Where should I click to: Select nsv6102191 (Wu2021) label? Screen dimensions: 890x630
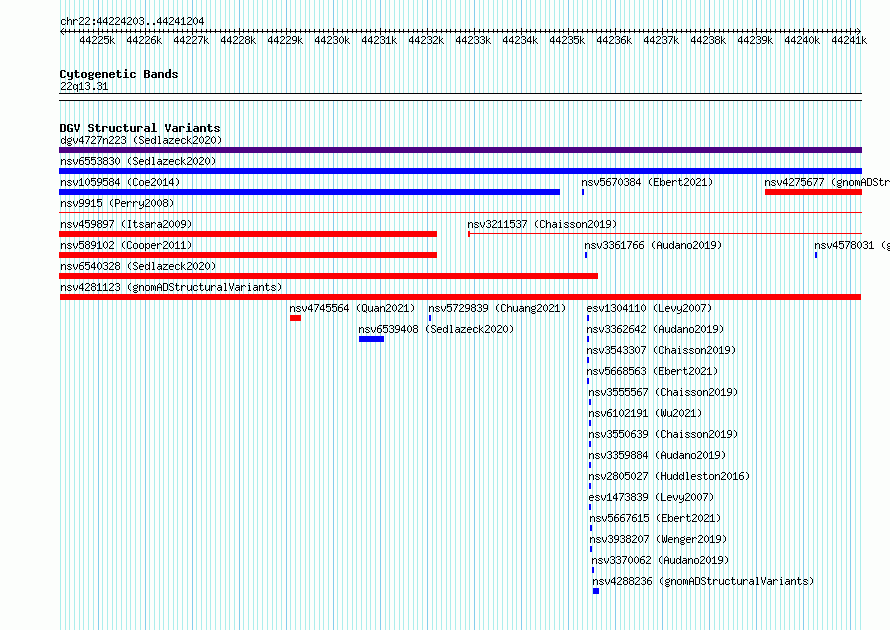click(x=645, y=413)
